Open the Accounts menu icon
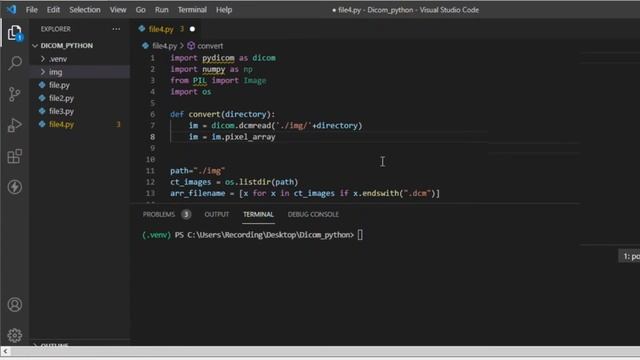The image size is (640, 360). 15,304
